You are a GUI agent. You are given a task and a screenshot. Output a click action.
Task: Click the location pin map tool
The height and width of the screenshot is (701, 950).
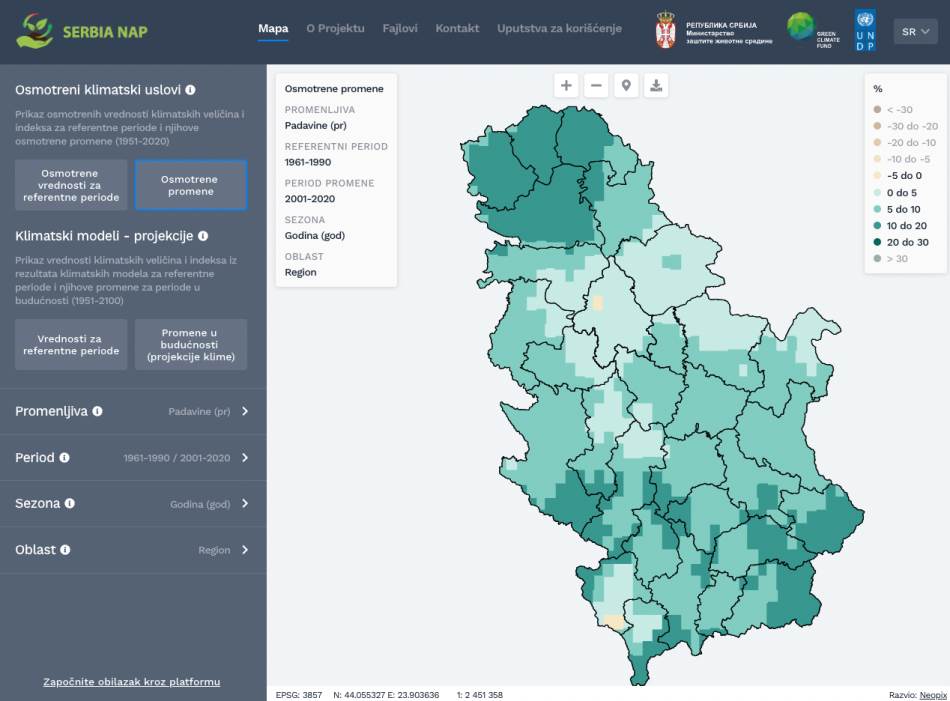pyautogui.click(x=626, y=86)
